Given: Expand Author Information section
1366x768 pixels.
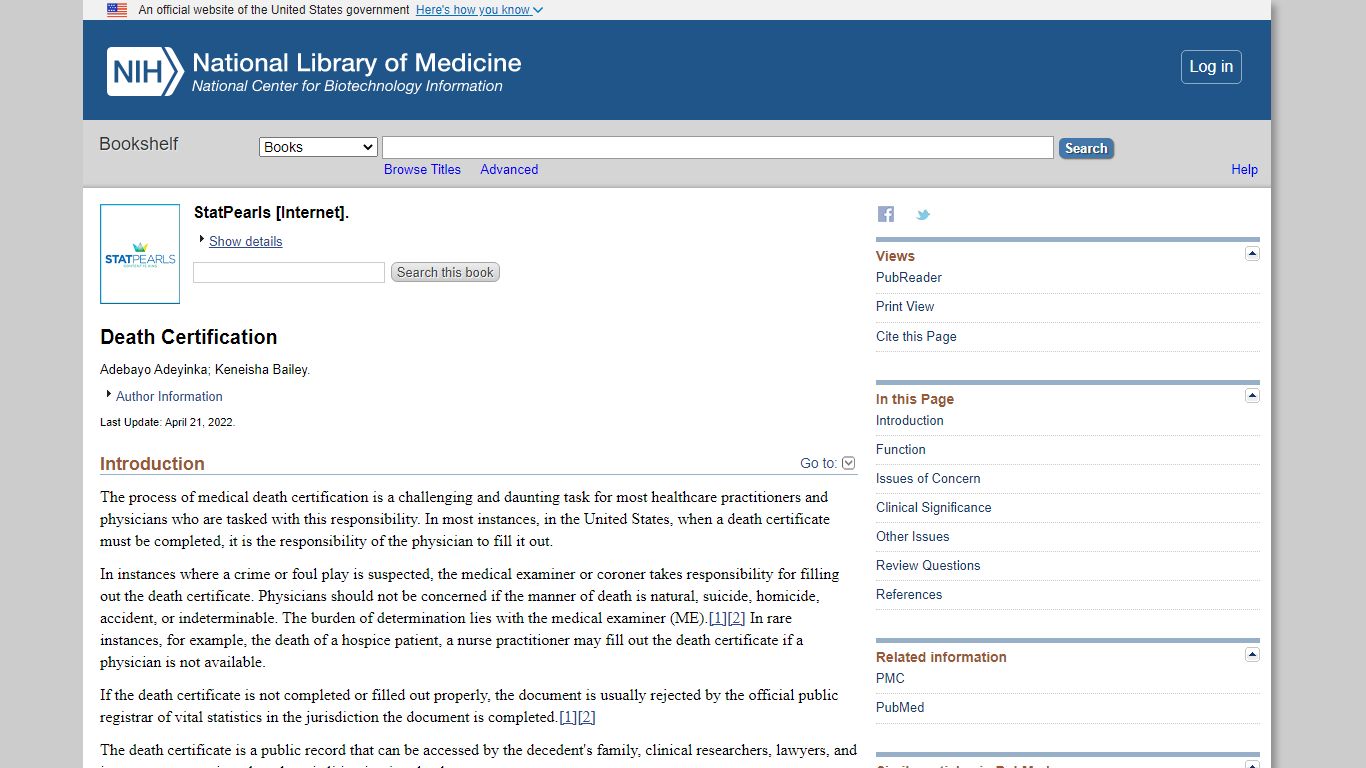Looking at the screenshot, I should coord(169,396).
